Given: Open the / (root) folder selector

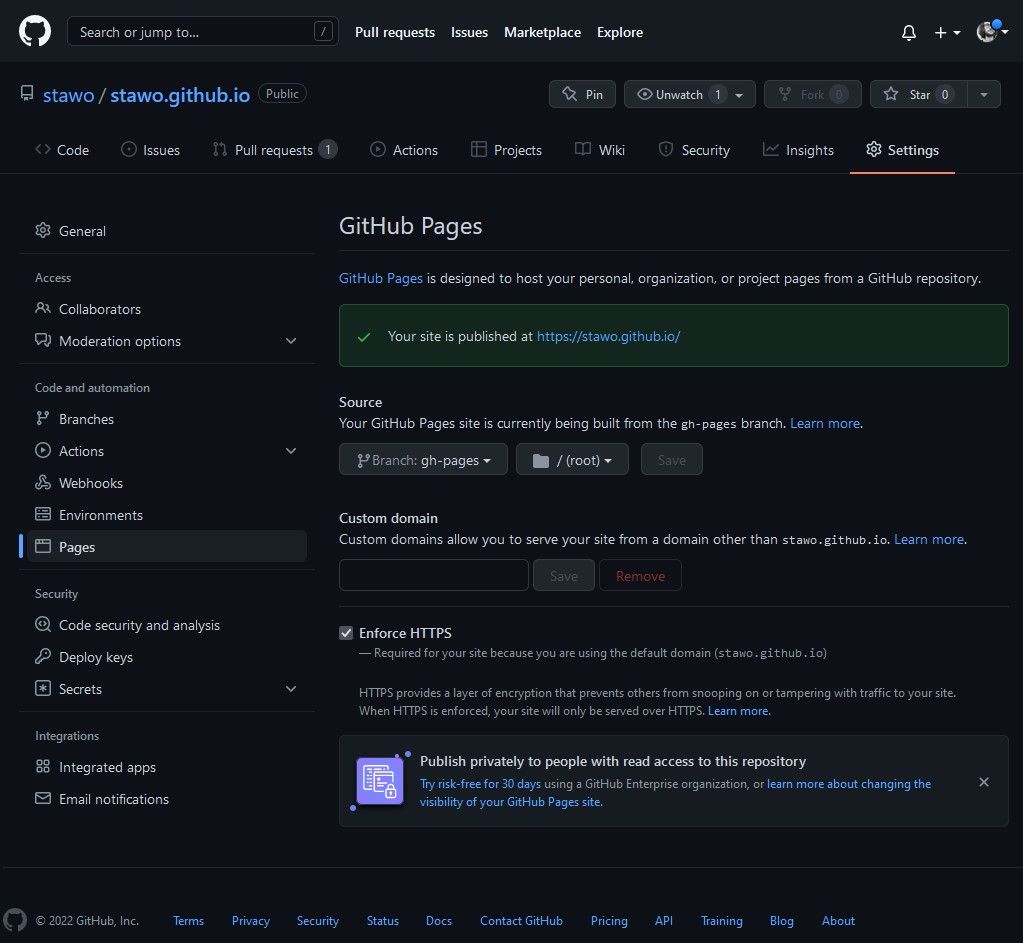Looking at the screenshot, I should point(572,459).
